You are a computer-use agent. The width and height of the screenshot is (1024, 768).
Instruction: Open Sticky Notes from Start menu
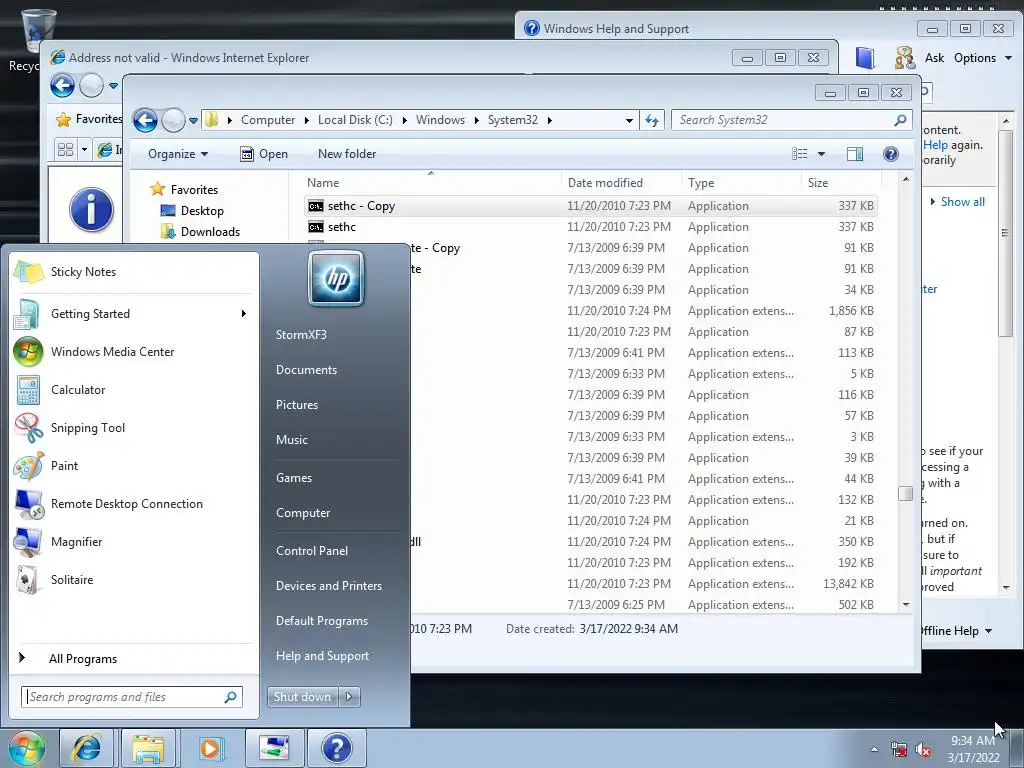click(83, 272)
